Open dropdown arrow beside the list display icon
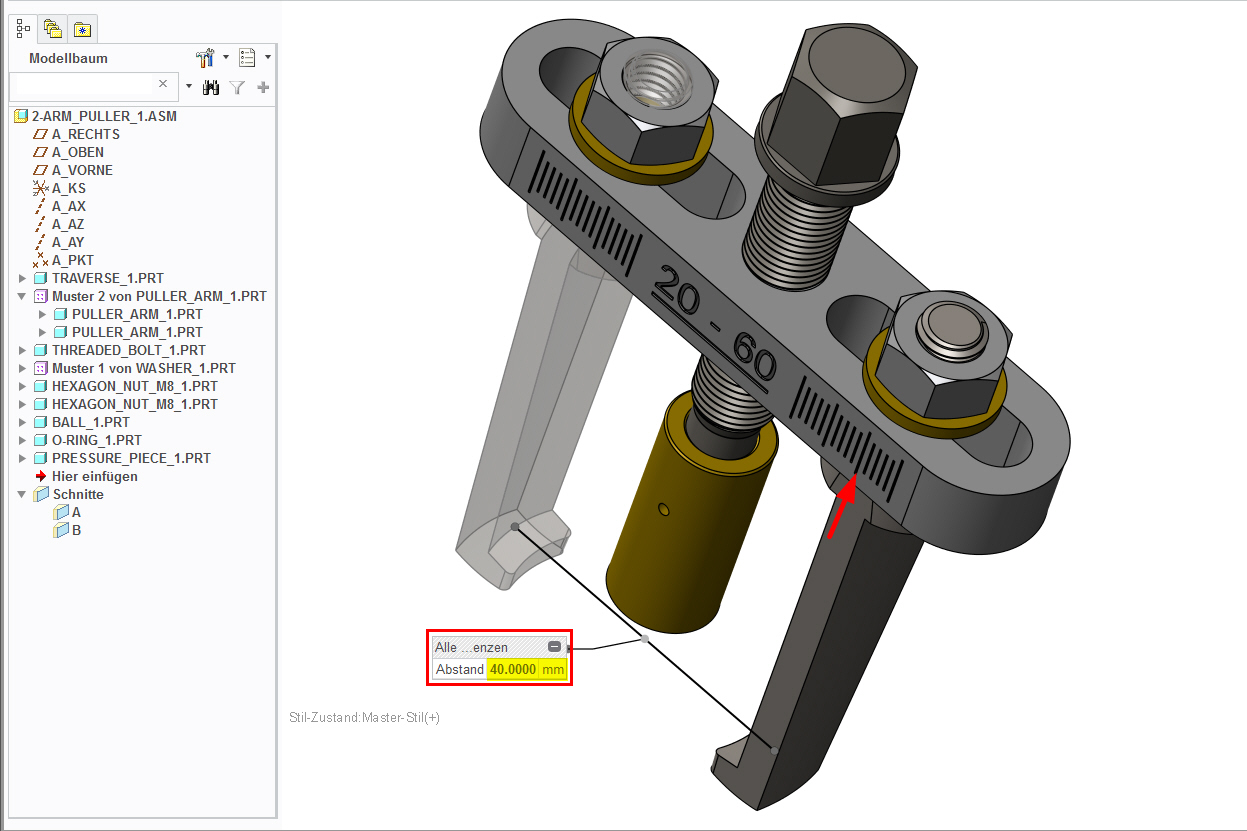This screenshot has width=1247, height=831. pos(267,57)
